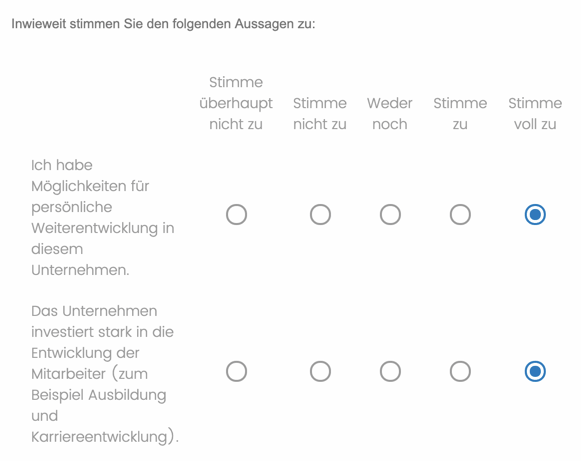Click the 'Weder noch' column header
Viewport: 581px width, 461px height.
(x=390, y=113)
